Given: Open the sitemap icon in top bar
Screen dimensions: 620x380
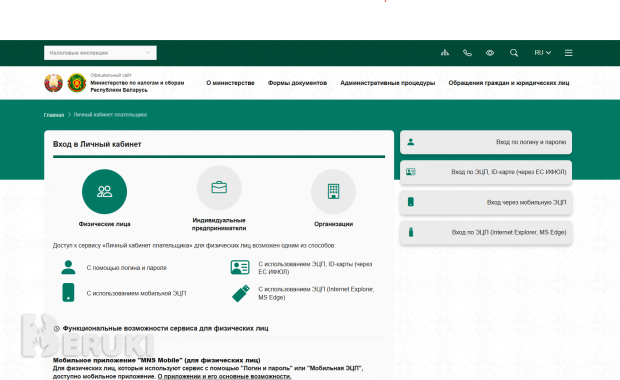Looking at the screenshot, I should coord(445,53).
